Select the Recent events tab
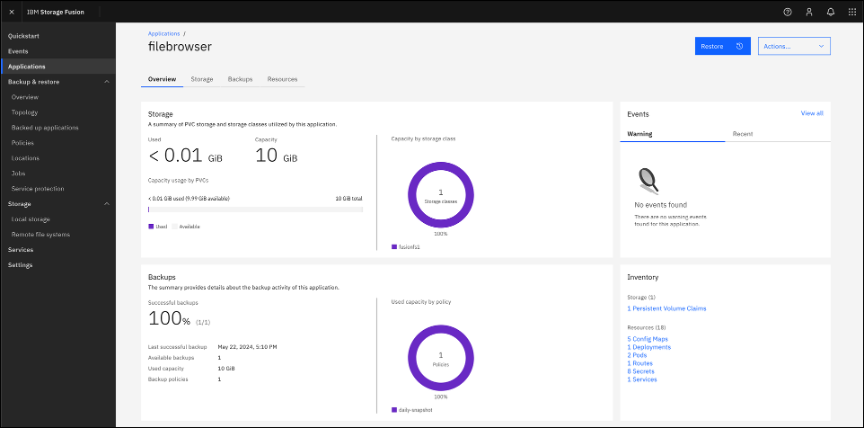 click(742, 133)
